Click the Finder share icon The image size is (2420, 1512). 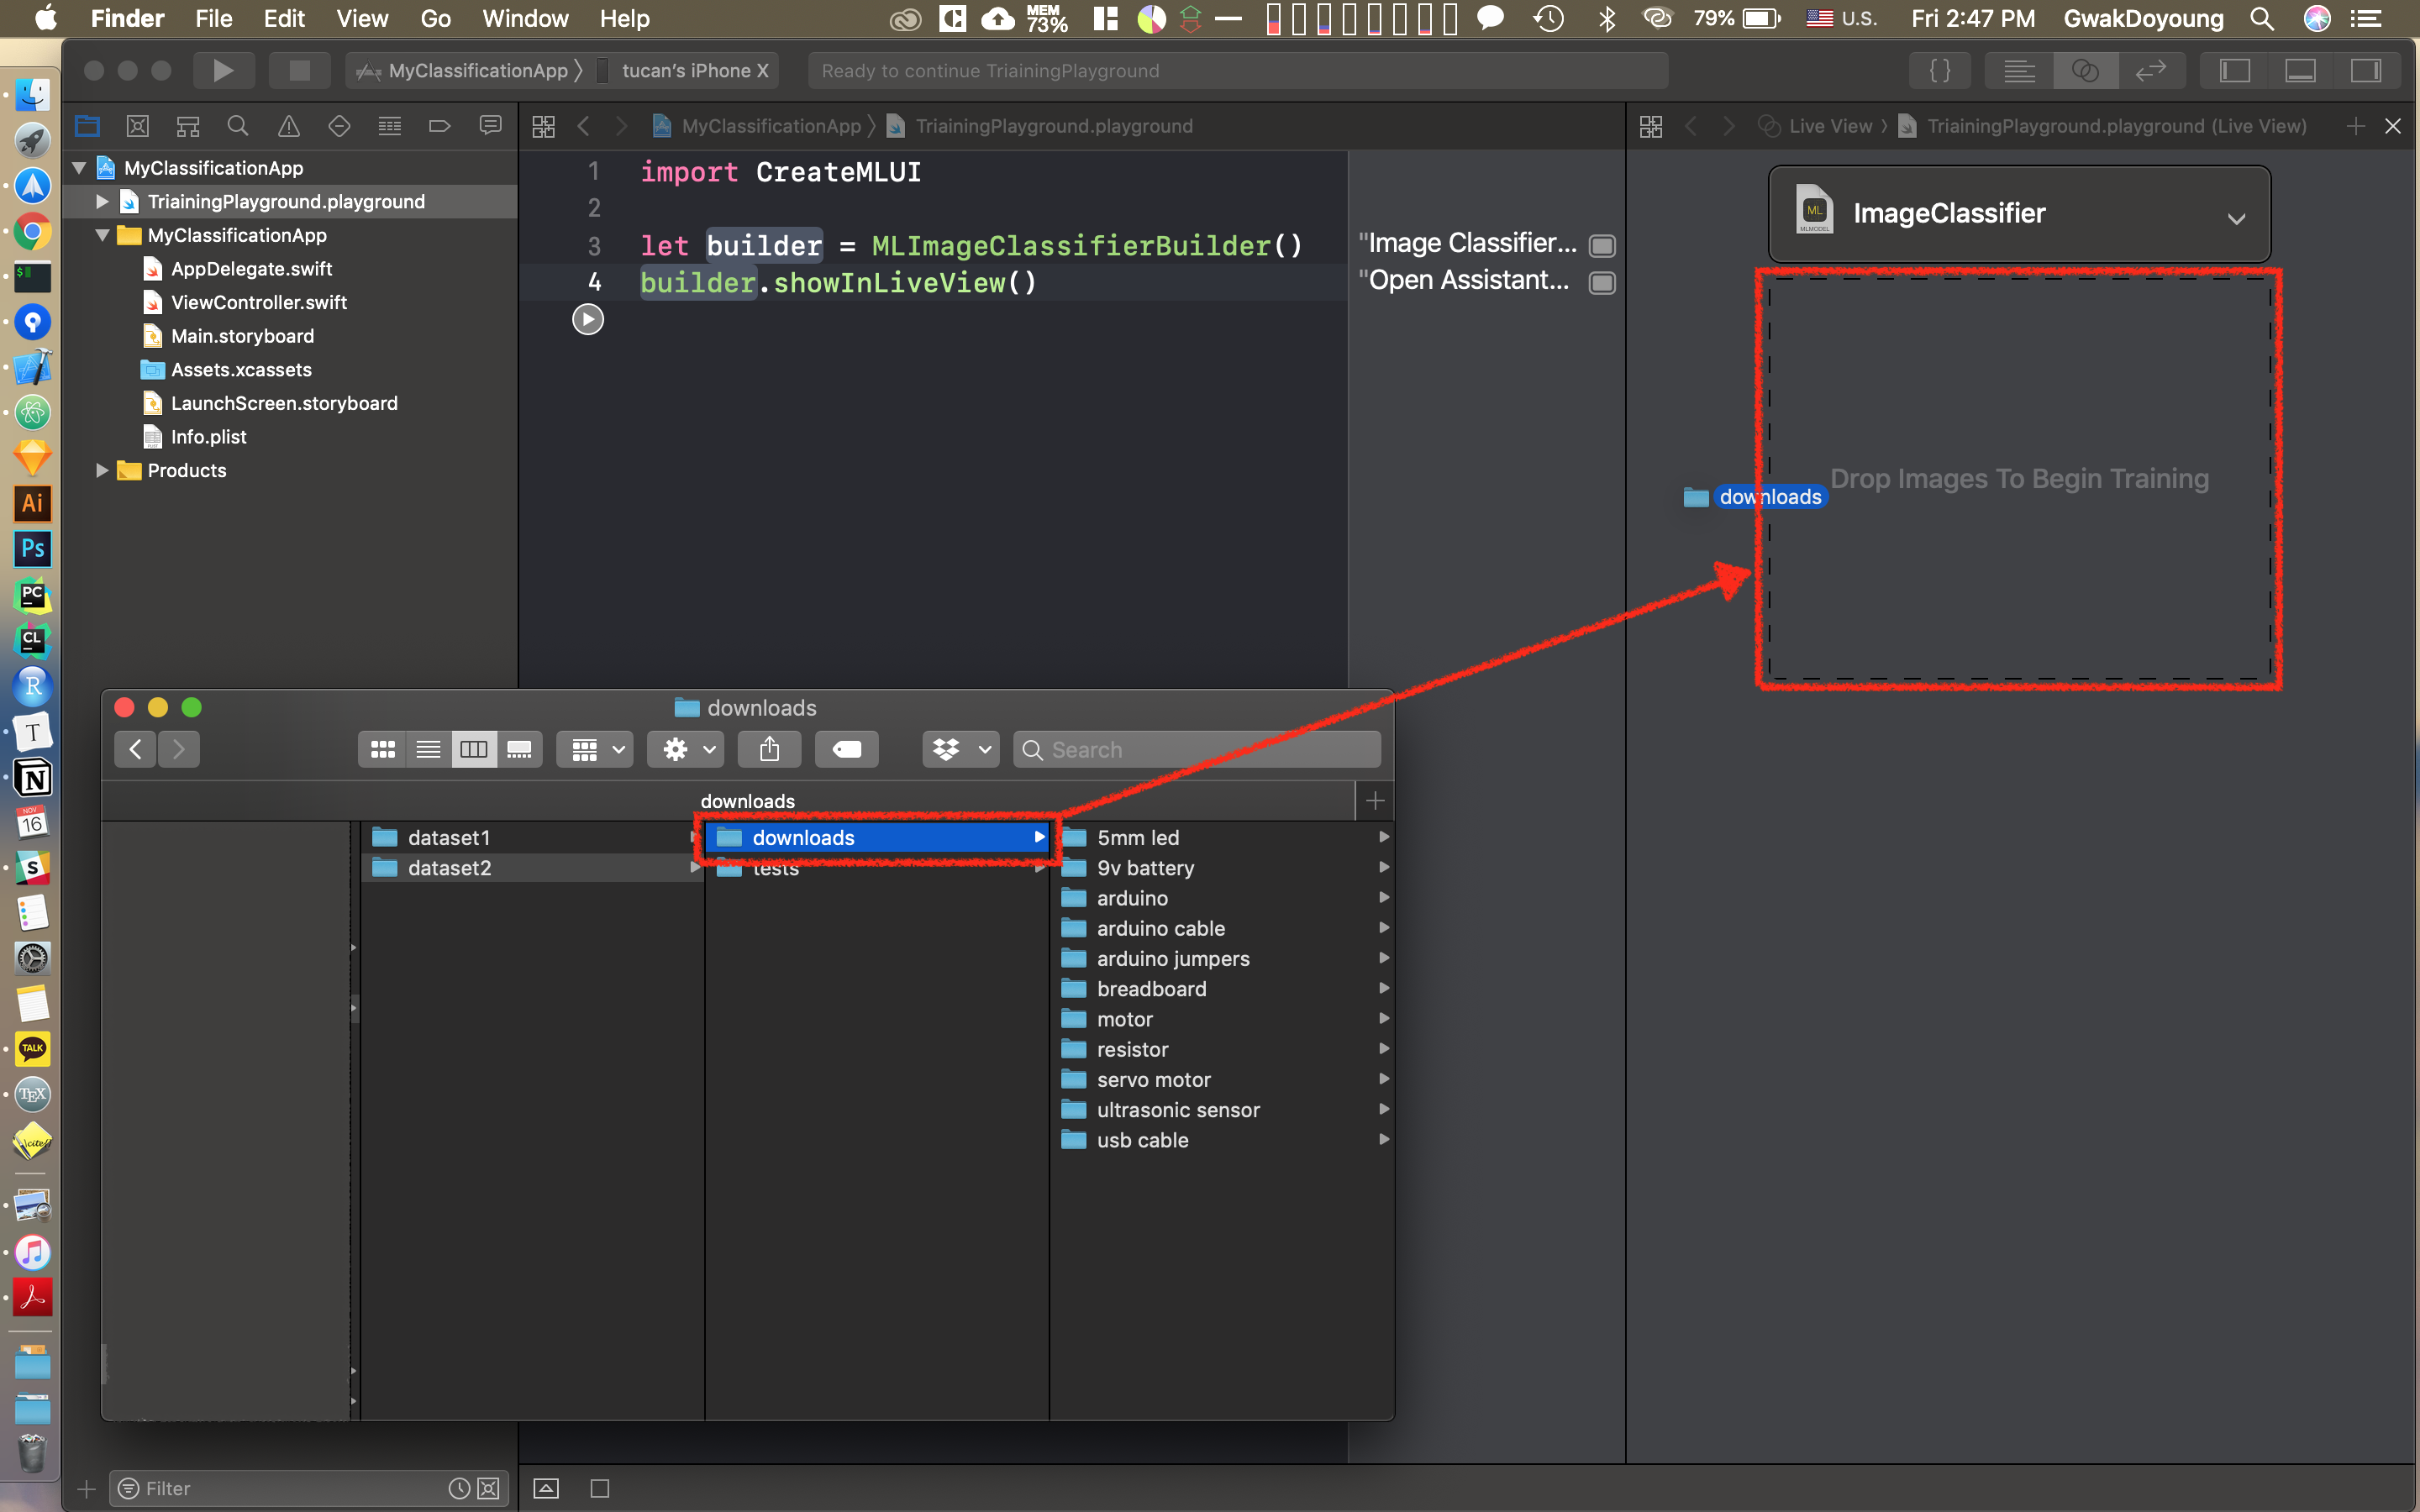[768, 749]
